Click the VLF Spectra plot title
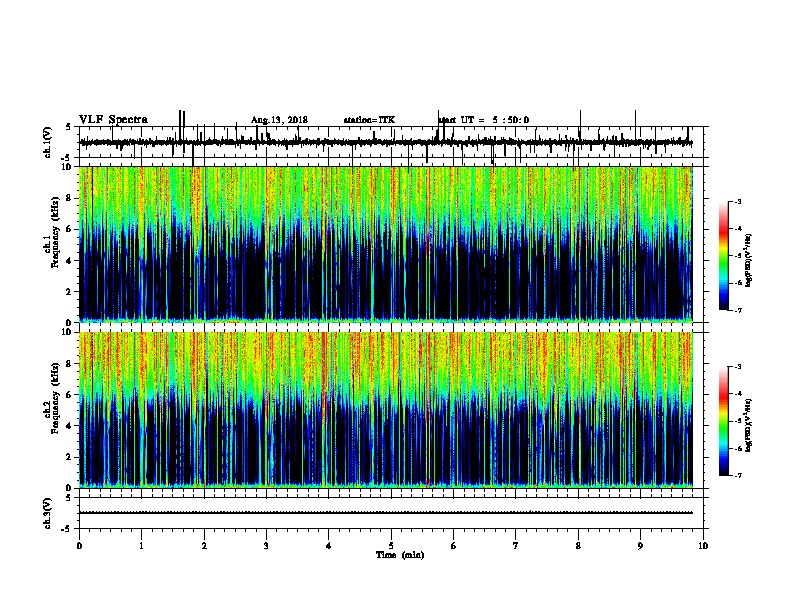Screen dimensions: 792x612 (113, 120)
